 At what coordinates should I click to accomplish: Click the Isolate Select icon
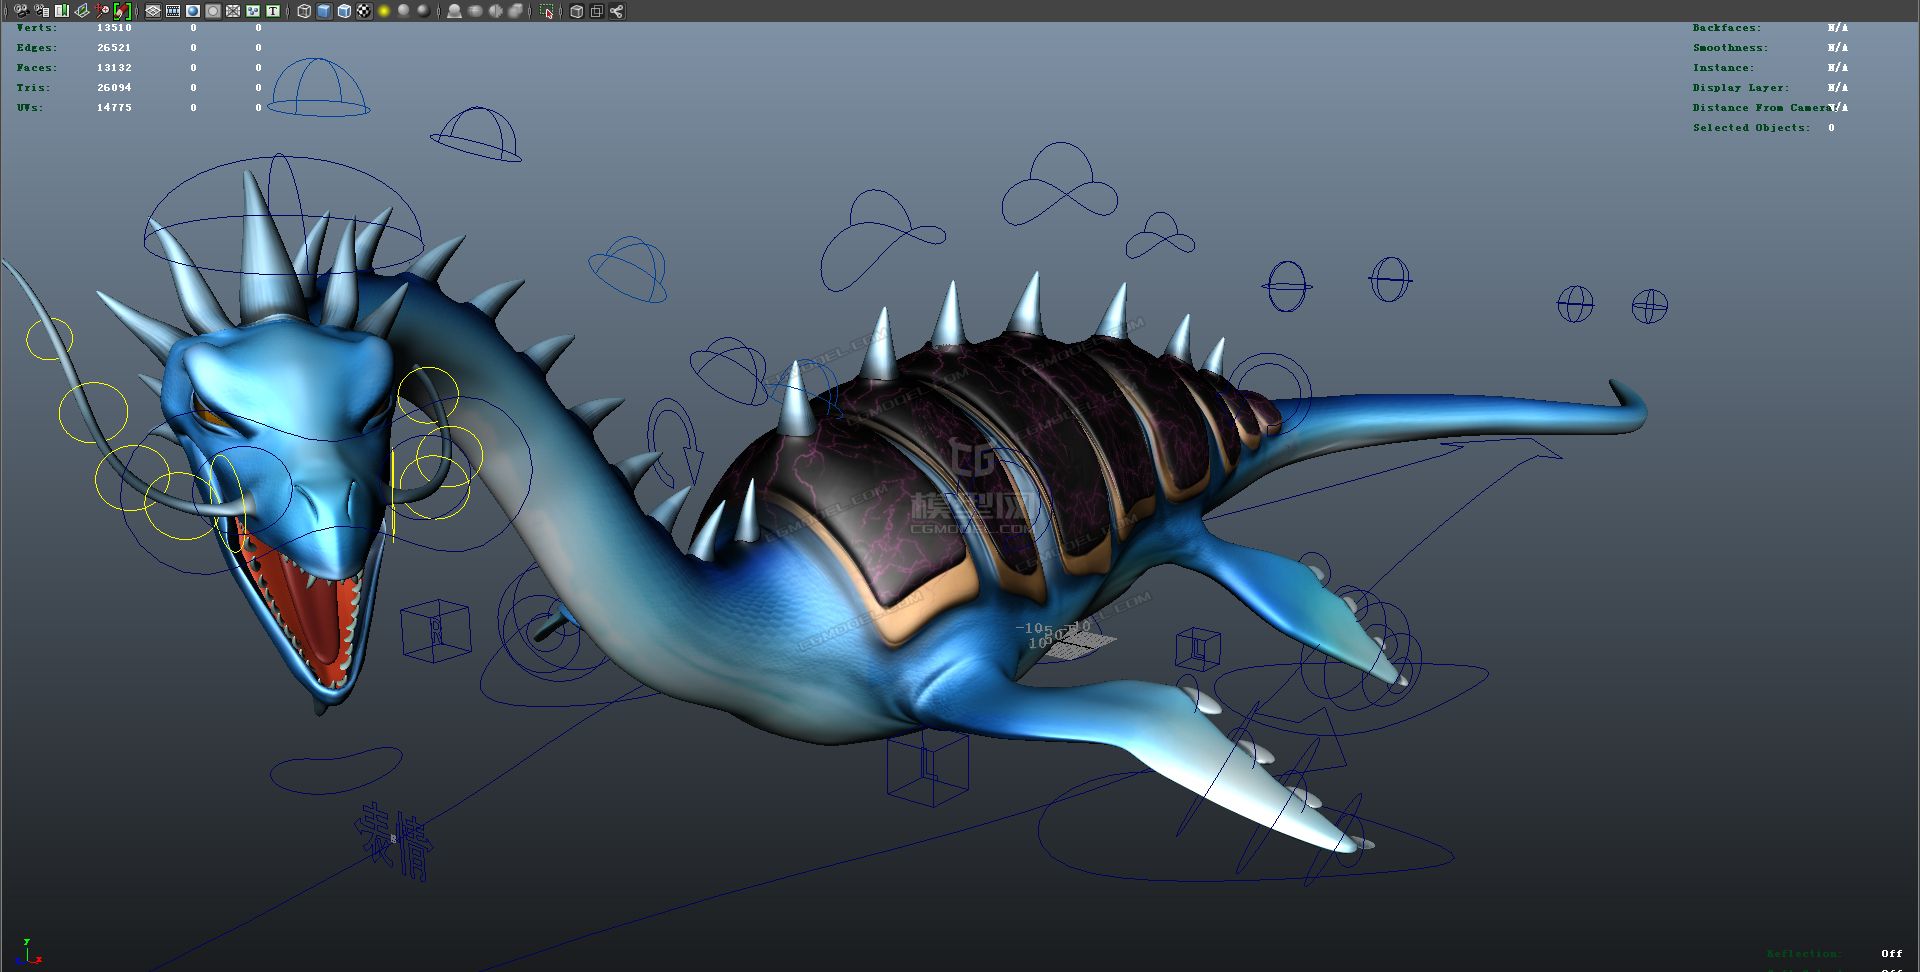546,11
